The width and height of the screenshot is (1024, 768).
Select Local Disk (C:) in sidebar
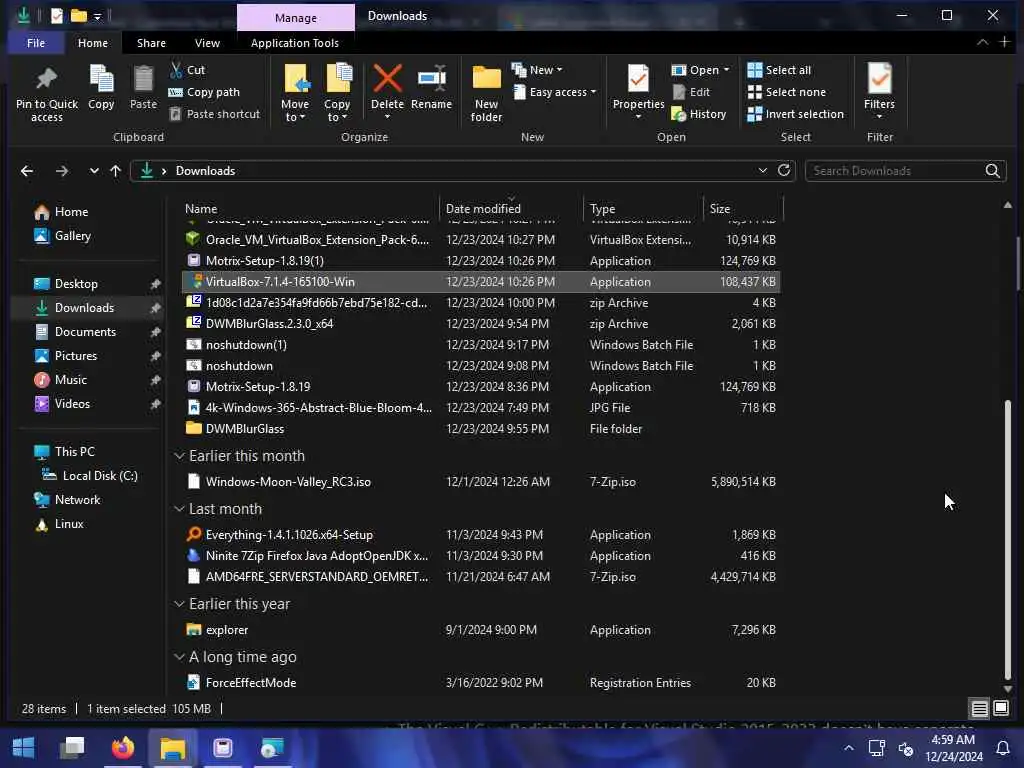pyautogui.click(x=99, y=475)
